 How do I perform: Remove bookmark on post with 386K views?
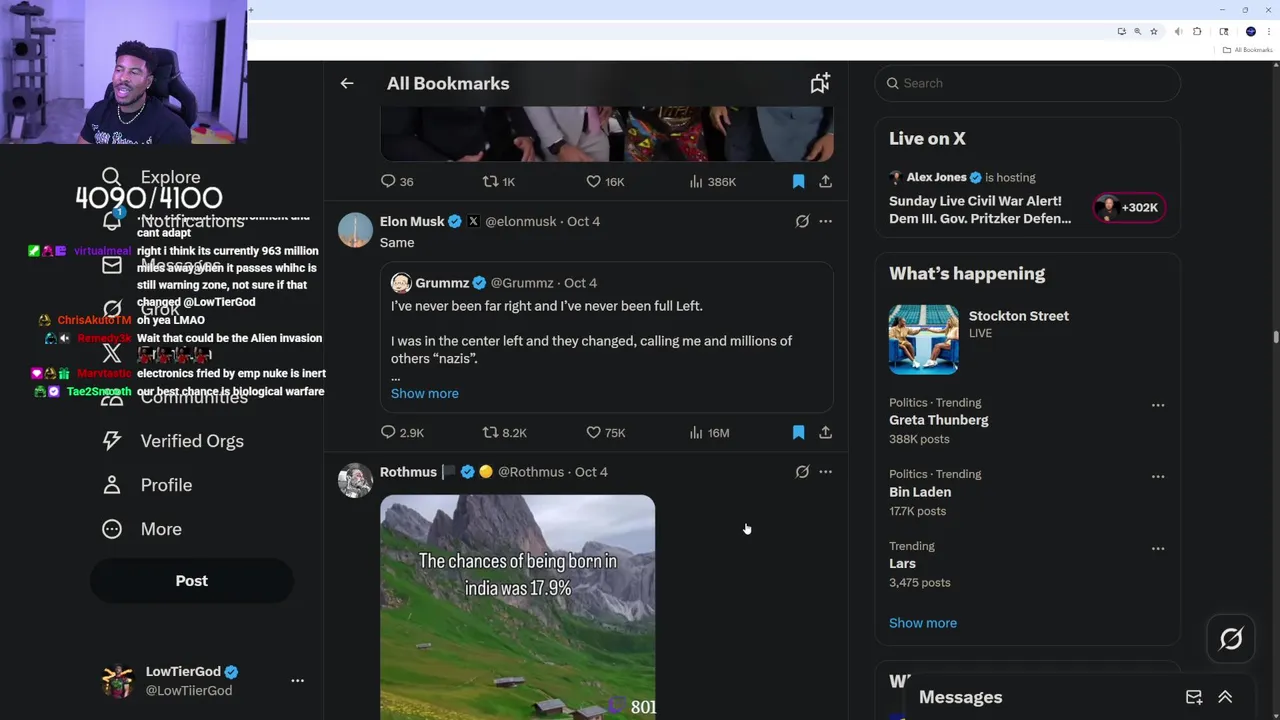tap(798, 182)
